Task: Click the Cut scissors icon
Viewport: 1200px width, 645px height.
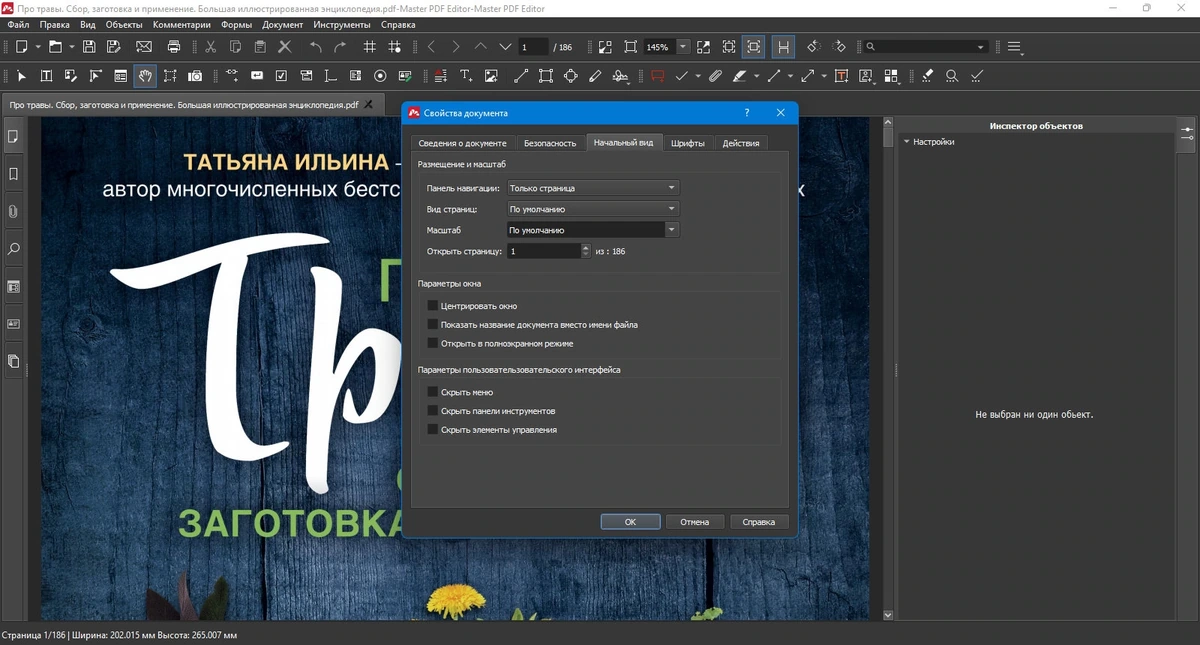Action: 210,46
